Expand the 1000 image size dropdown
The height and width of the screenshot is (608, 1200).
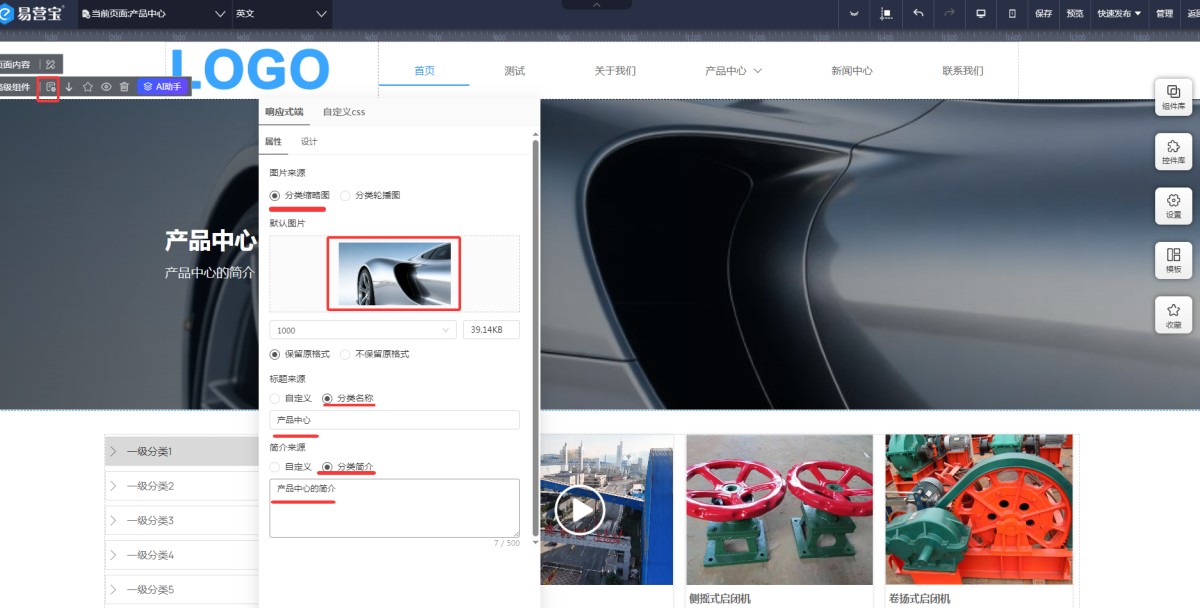(362, 330)
